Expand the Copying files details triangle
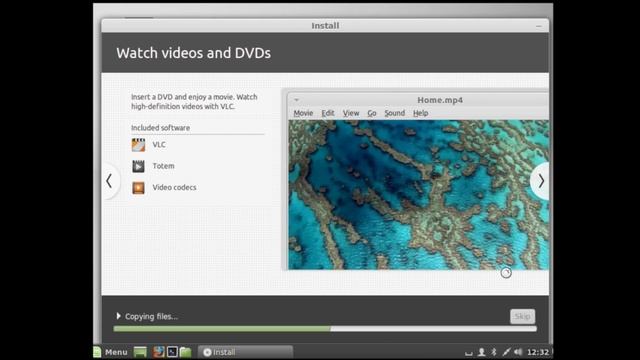The width and height of the screenshot is (640, 360). pyautogui.click(x=118, y=316)
